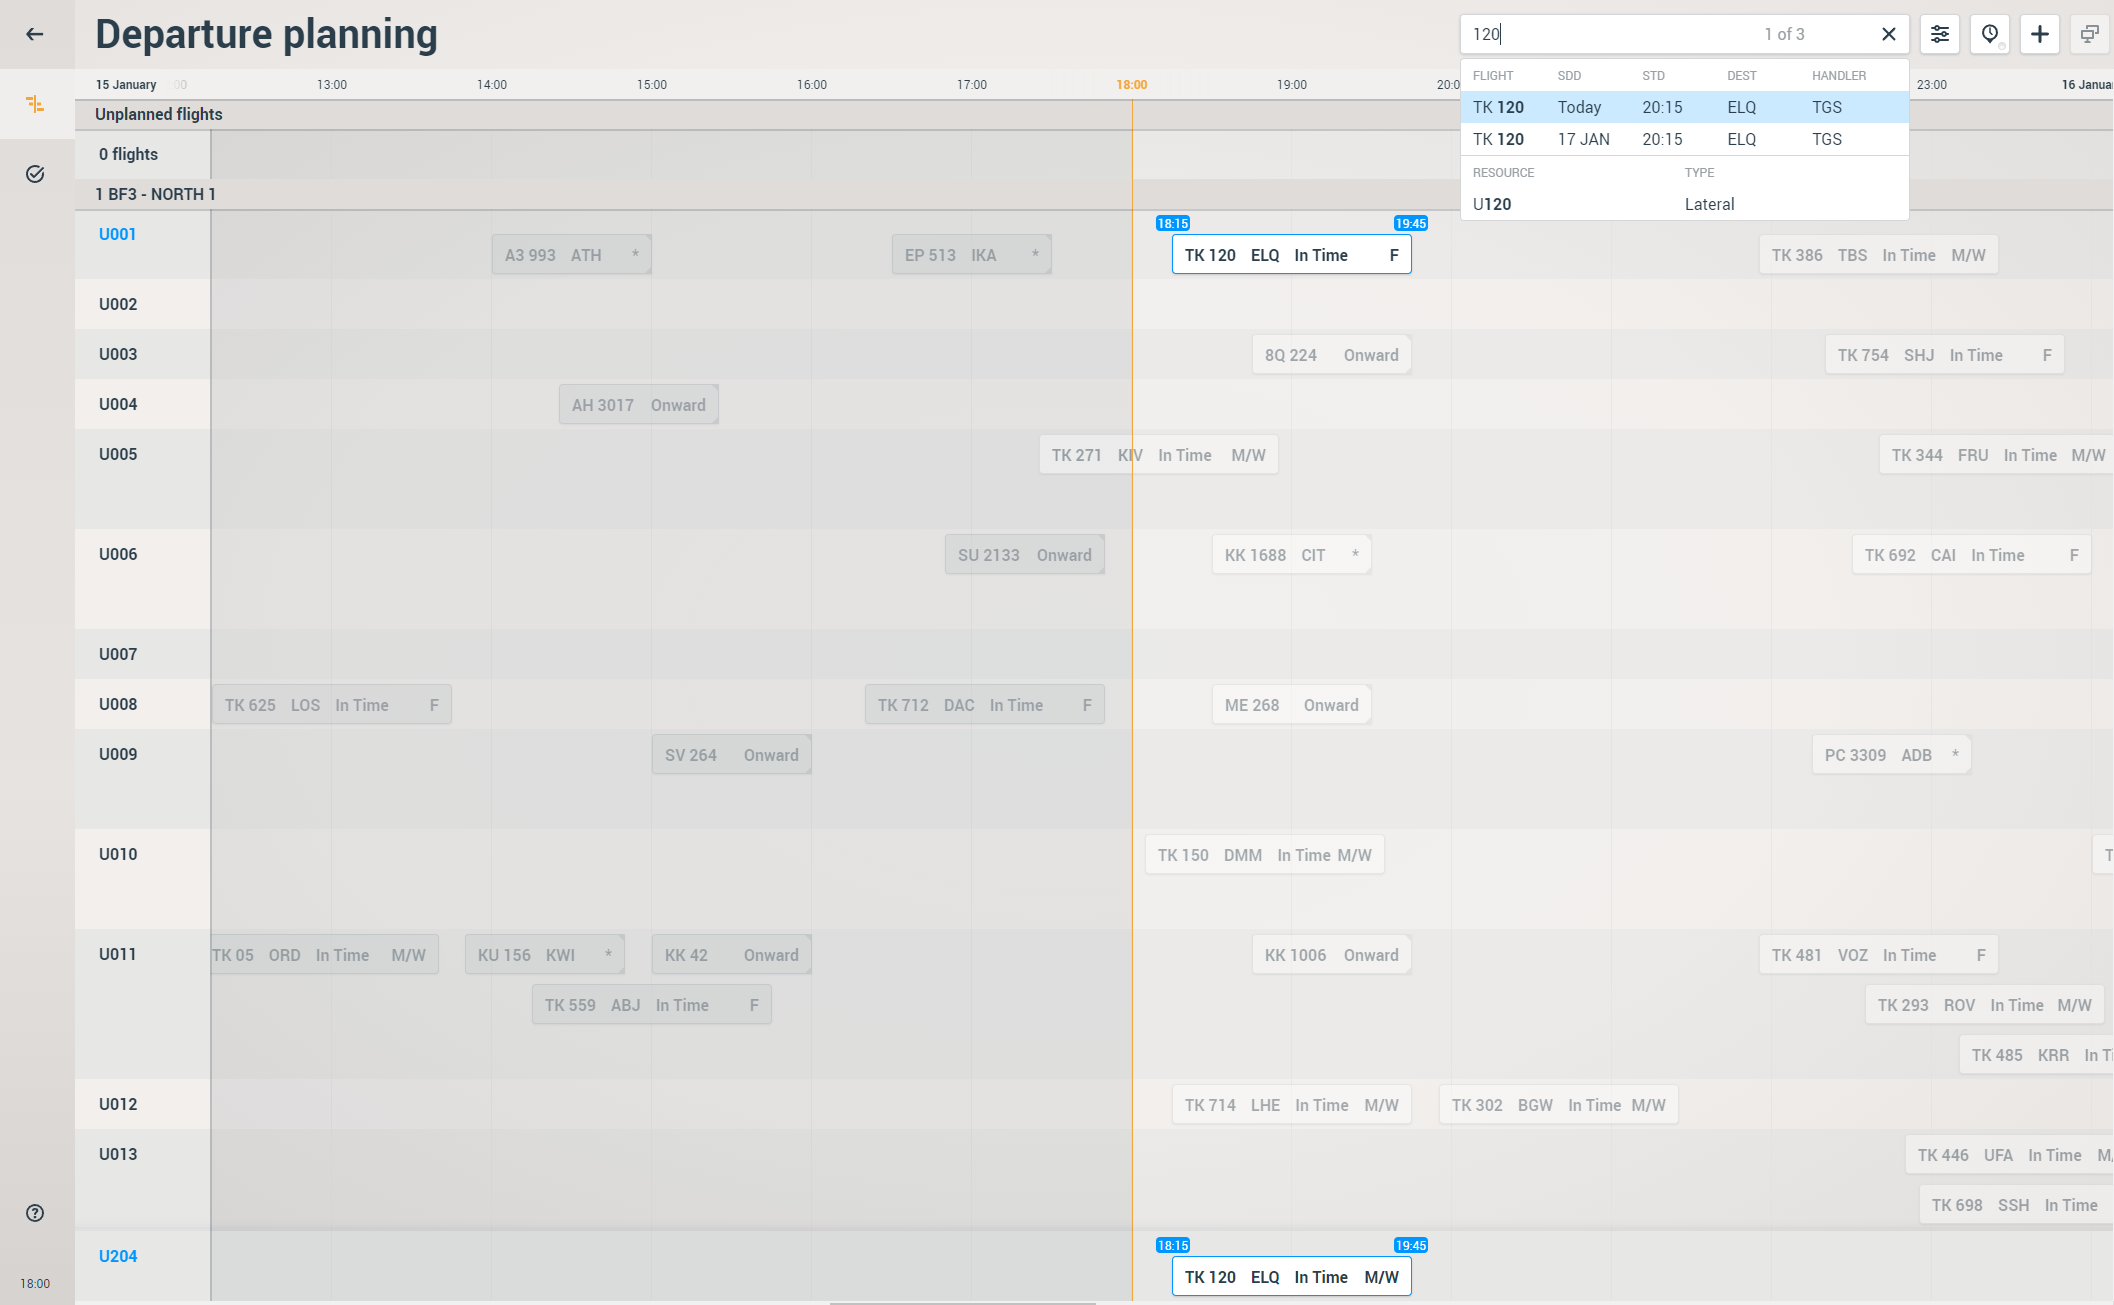Image resolution: width=2114 pixels, height=1305 pixels.
Task: Open resource U204 row label
Action: pos(118,1256)
